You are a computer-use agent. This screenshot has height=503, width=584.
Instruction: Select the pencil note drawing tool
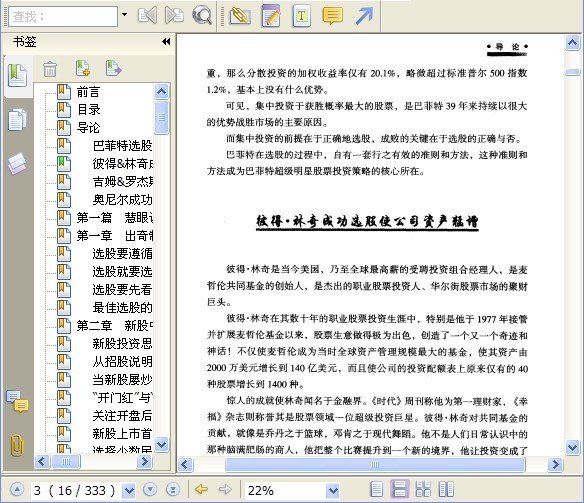271,16
